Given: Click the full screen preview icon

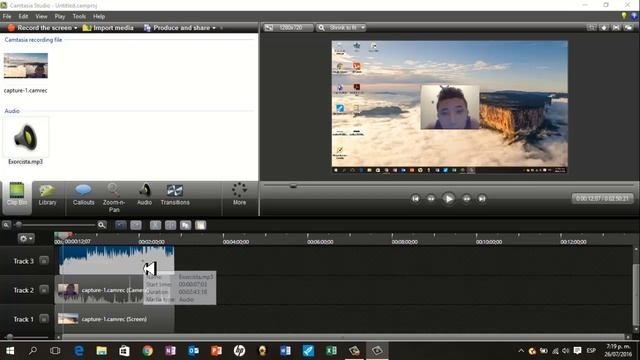Looking at the screenshot, I should [616, 28].
